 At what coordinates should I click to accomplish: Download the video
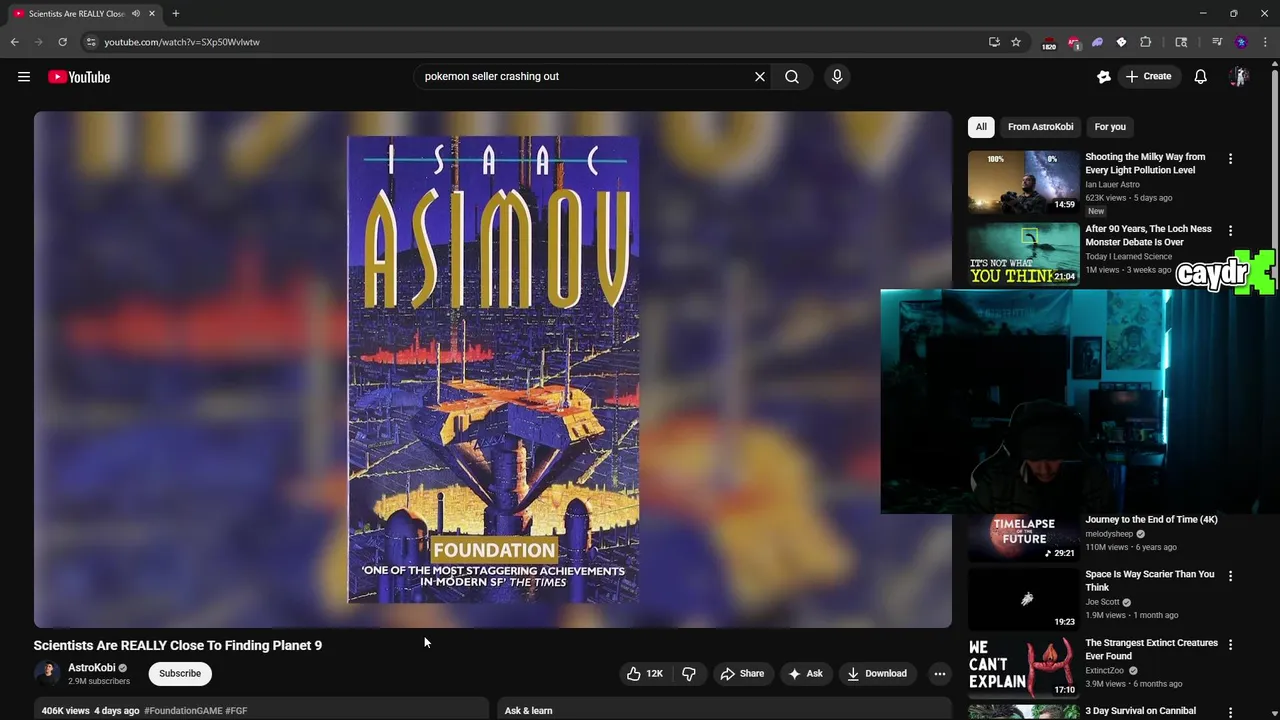tap(877, 674)
